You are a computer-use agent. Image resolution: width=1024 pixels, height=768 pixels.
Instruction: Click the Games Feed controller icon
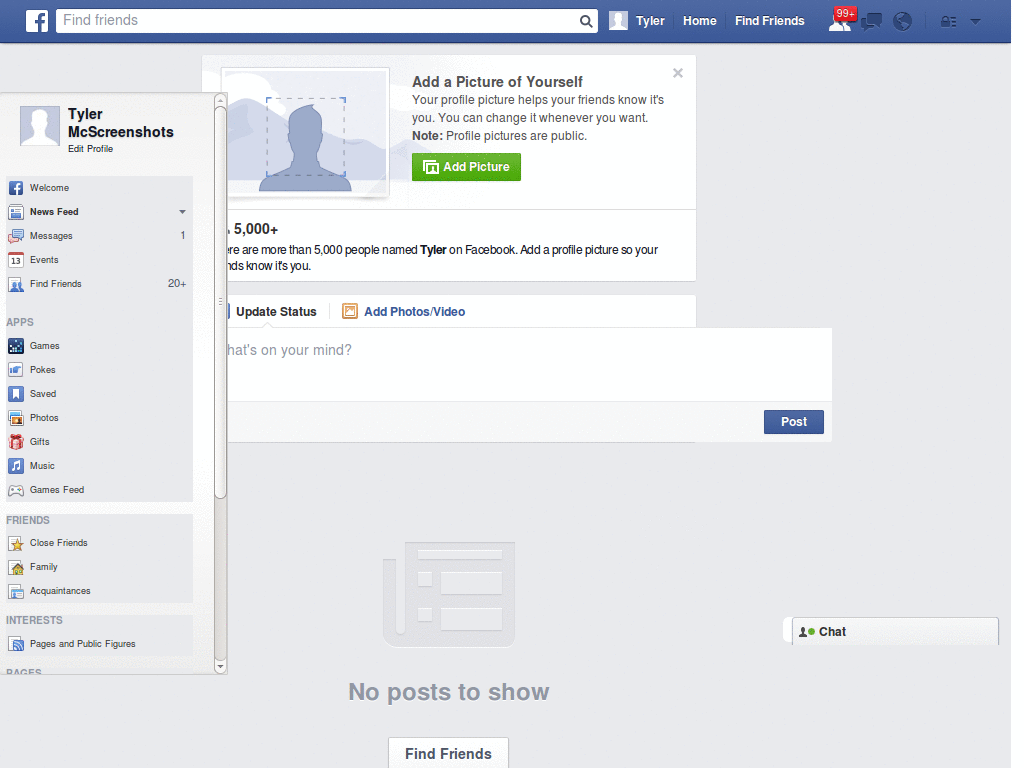click(16, 490)
